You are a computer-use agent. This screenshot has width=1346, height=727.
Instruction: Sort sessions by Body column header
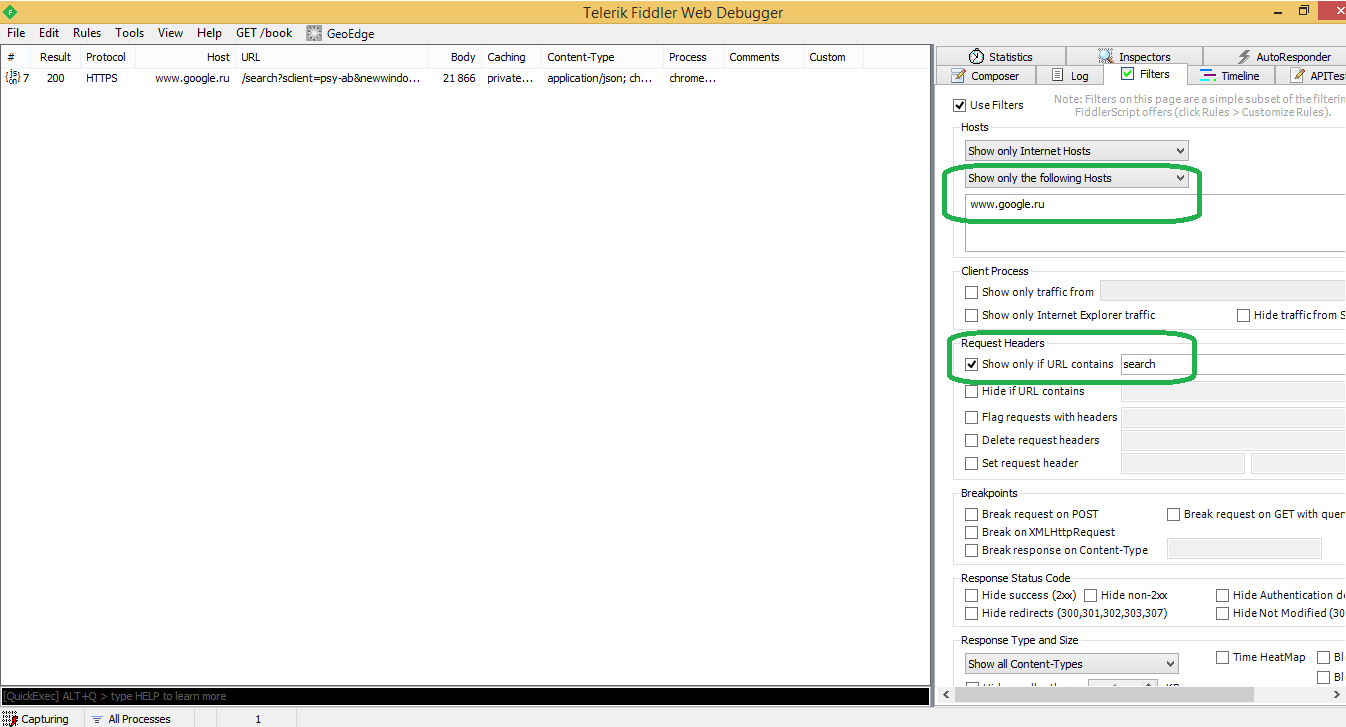click(455, 57)
